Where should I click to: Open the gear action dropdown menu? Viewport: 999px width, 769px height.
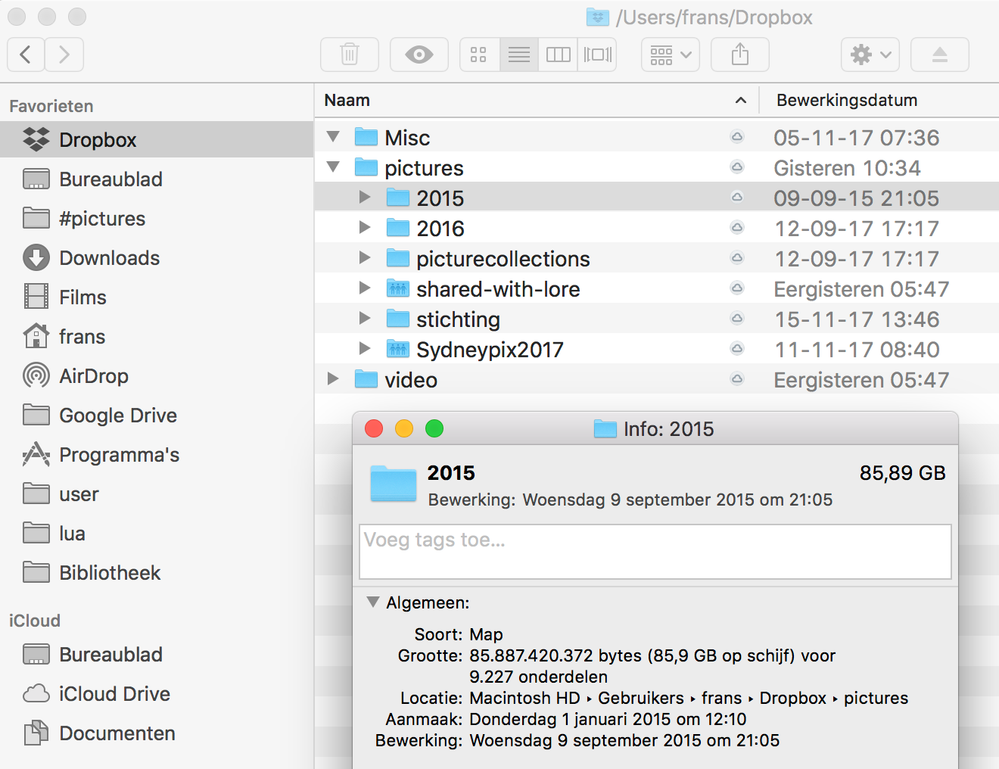[x=871, y=55]
